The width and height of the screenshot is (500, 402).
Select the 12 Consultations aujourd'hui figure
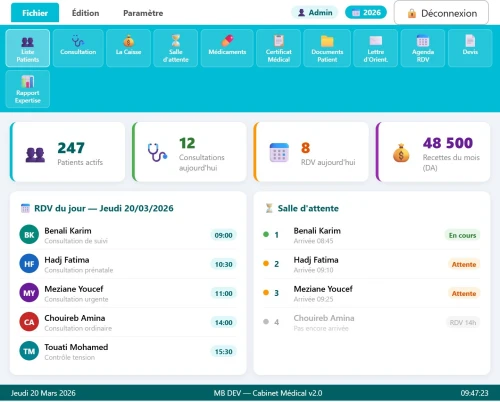click(187, 143)
